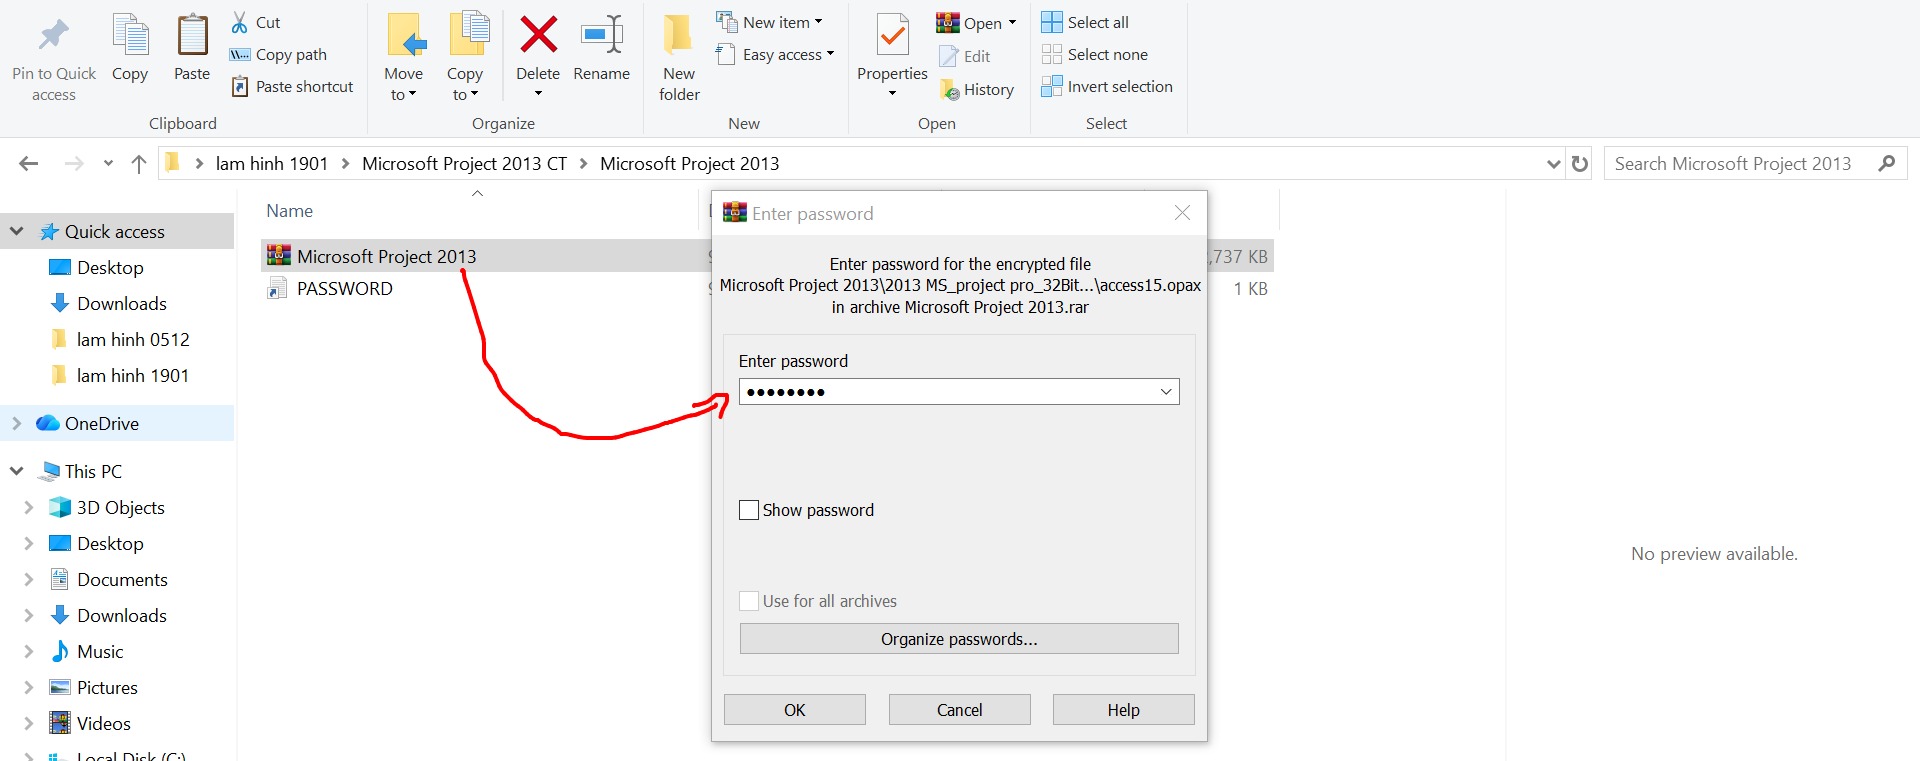Enable the Show password checkbox
Viewport: 1920px width, 761px height.
click(749, 510)
